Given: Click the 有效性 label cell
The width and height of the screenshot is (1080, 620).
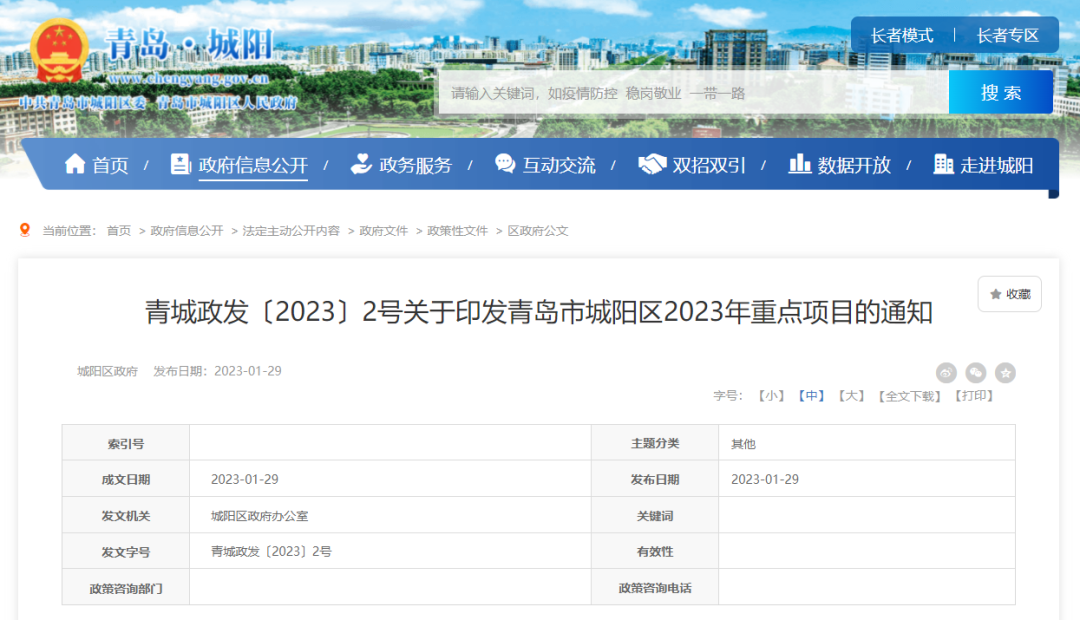Looking at the screenshot, I should [655, 551].
